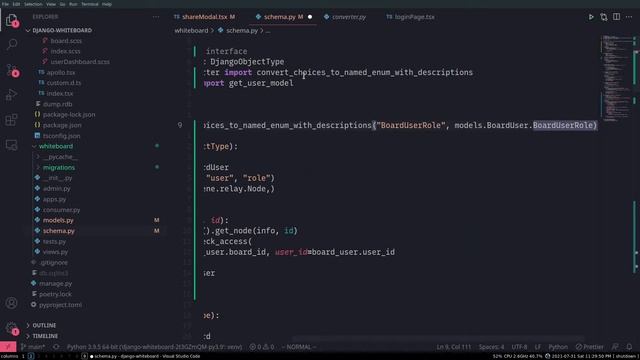This screenshot has height=360, width=640.
Task: Open the File menu
Action: tap(5, 4)
